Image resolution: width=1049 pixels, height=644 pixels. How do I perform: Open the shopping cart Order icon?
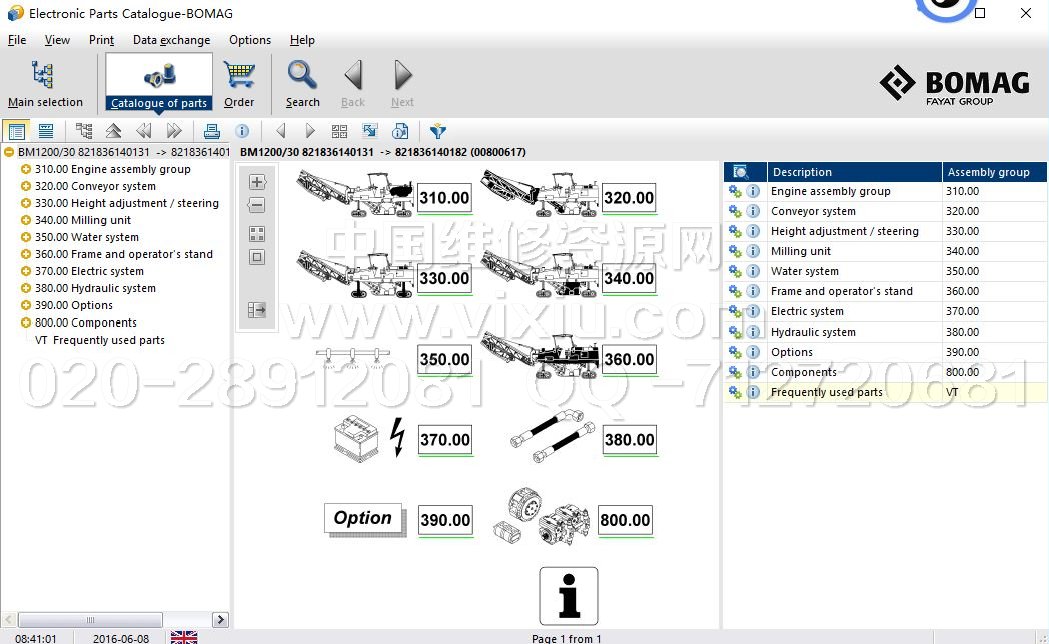coord(239,76)
